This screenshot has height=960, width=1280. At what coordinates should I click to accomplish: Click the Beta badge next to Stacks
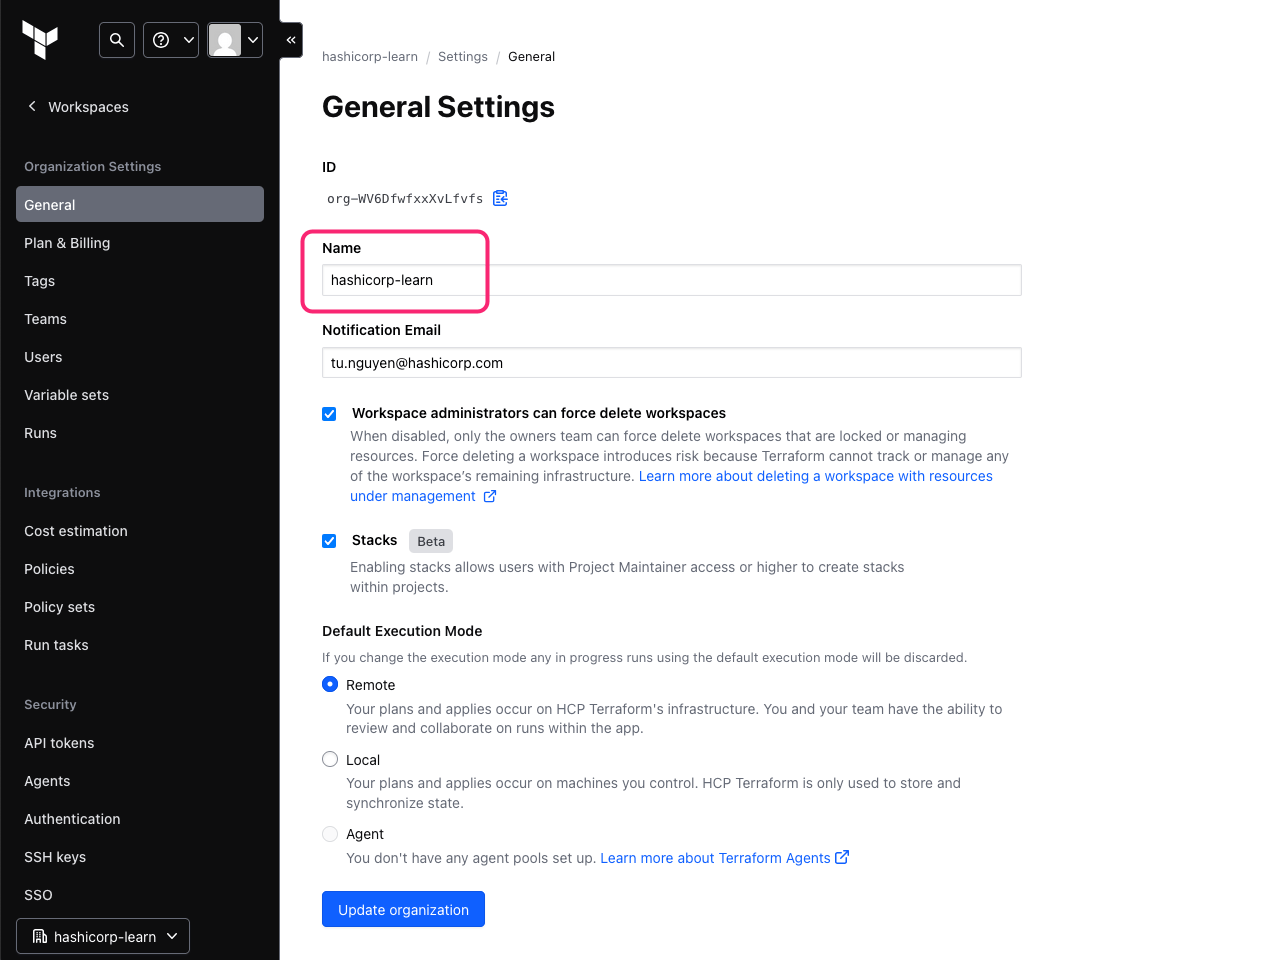click(431, 541)
